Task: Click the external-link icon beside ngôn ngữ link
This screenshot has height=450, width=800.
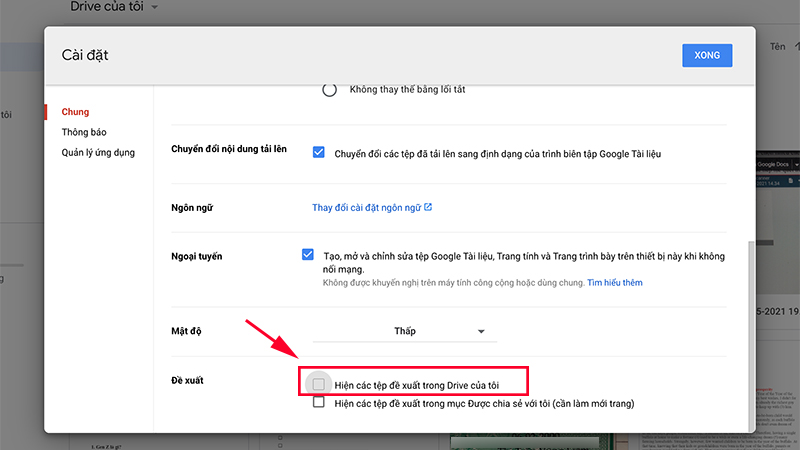Action: 428,207
